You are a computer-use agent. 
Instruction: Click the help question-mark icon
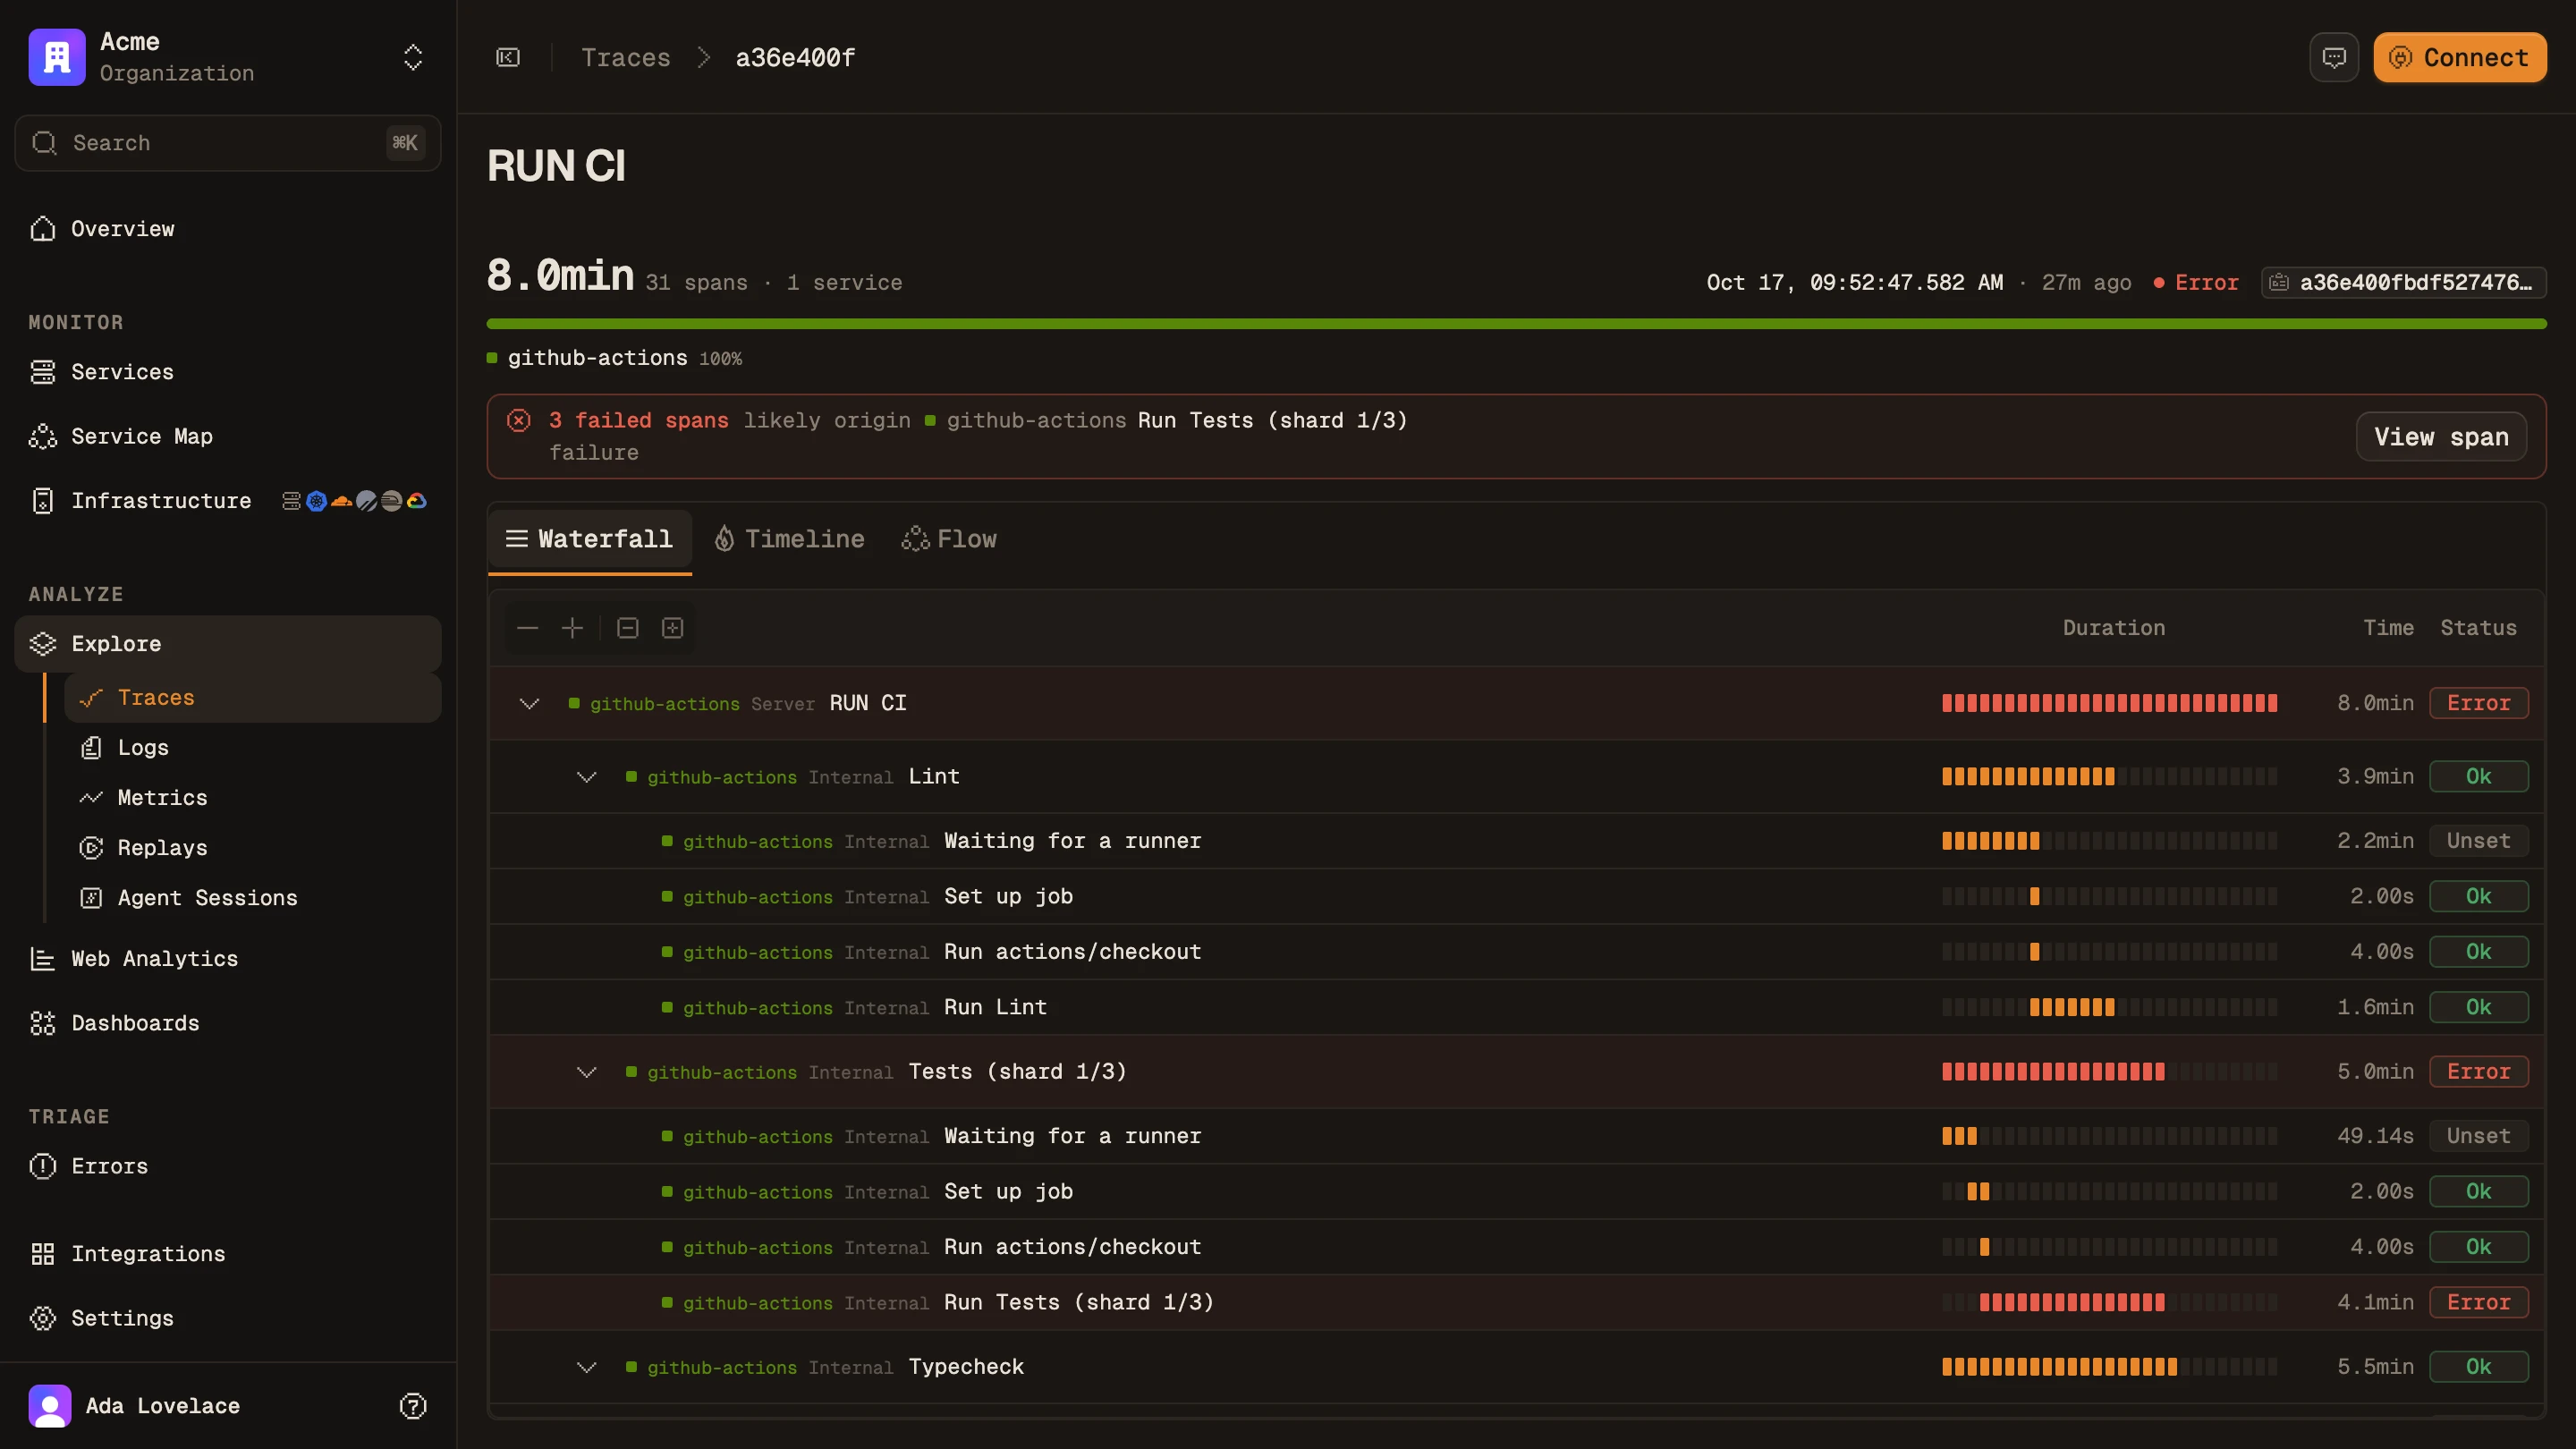(412, 1406)
